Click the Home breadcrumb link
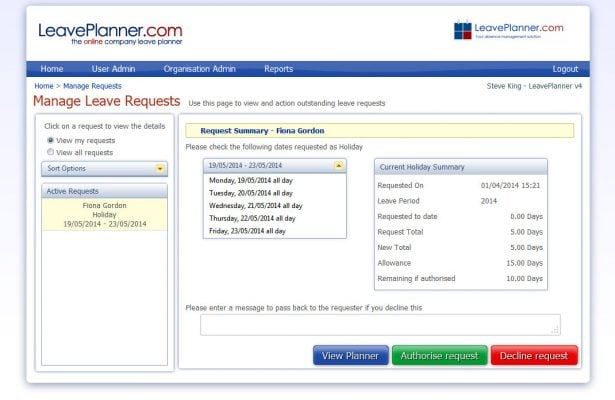Screen dimensions: 615x400 44,86
